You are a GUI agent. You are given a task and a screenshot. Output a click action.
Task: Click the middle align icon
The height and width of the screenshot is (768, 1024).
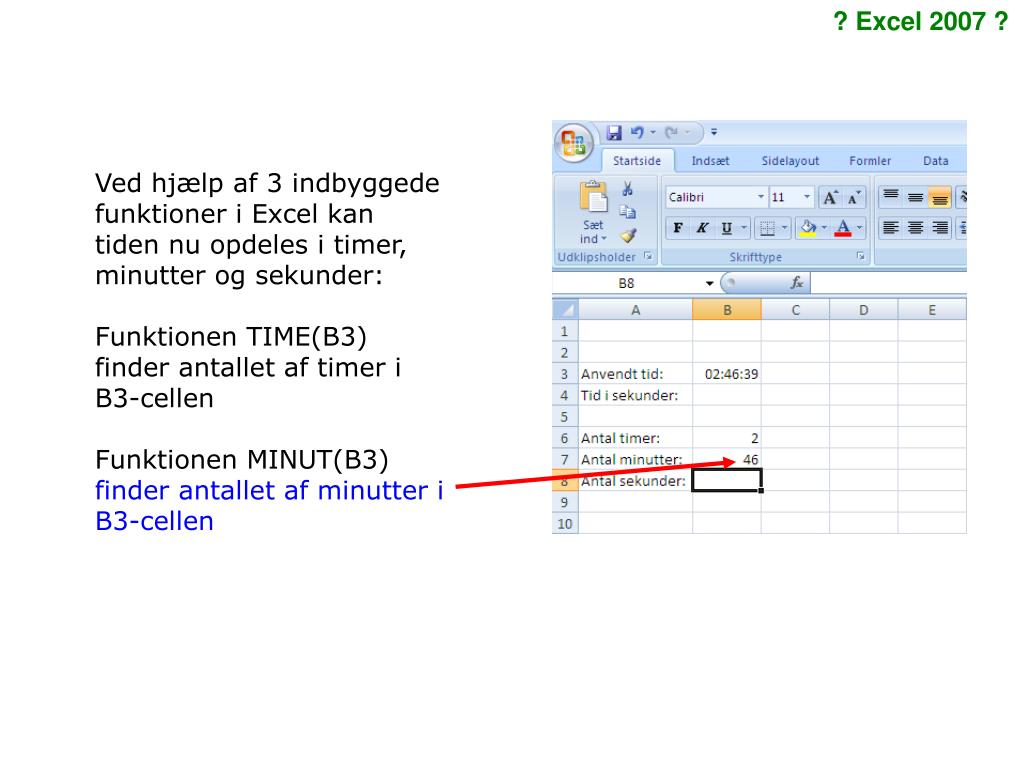(x=916, y=197)
